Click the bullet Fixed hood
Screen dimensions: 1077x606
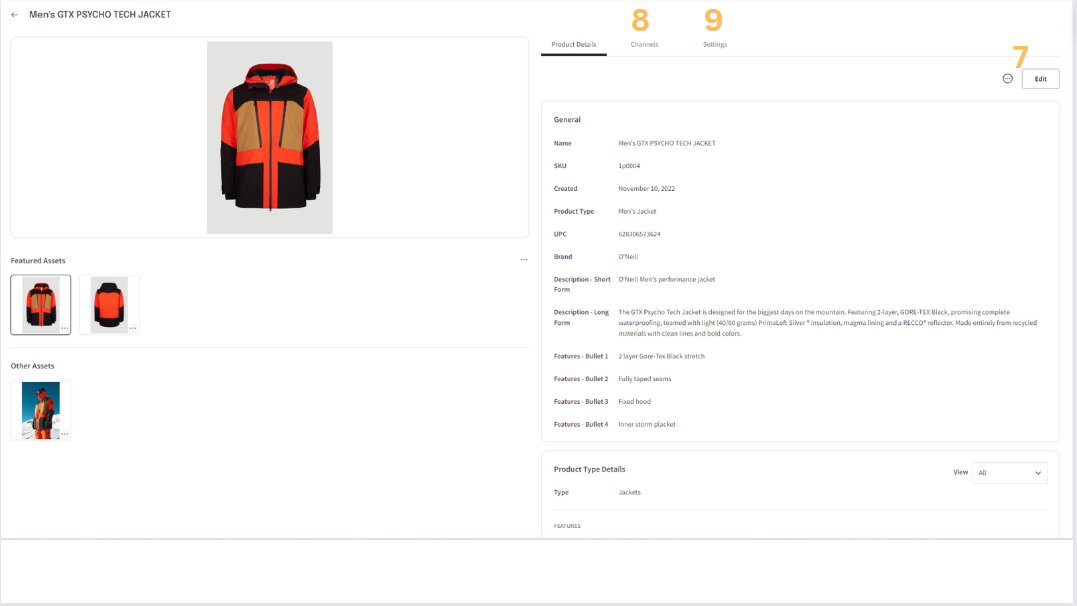[x=635, y=402]
